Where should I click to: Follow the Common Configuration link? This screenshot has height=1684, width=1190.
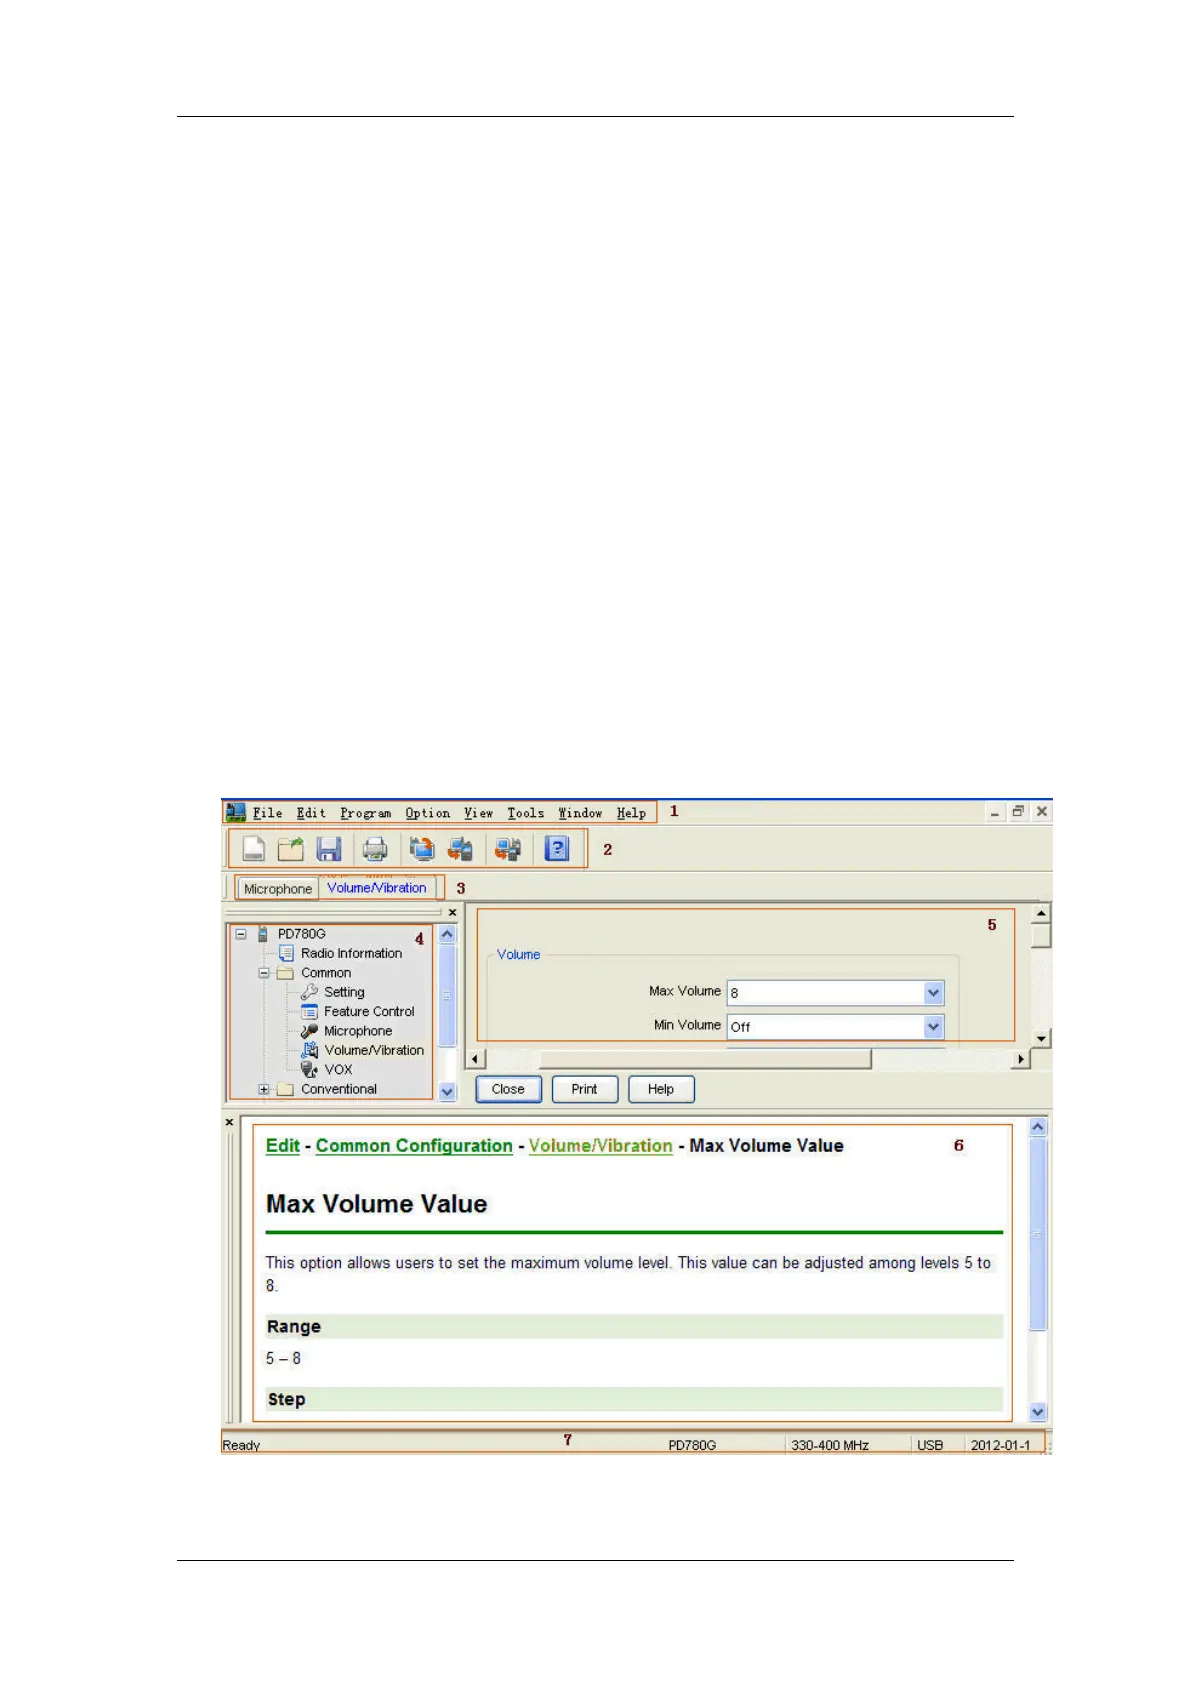[414, 1146]
